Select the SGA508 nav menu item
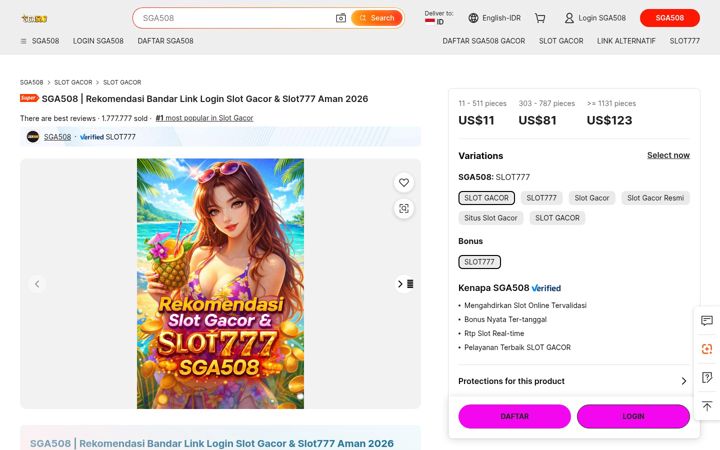 45,41
